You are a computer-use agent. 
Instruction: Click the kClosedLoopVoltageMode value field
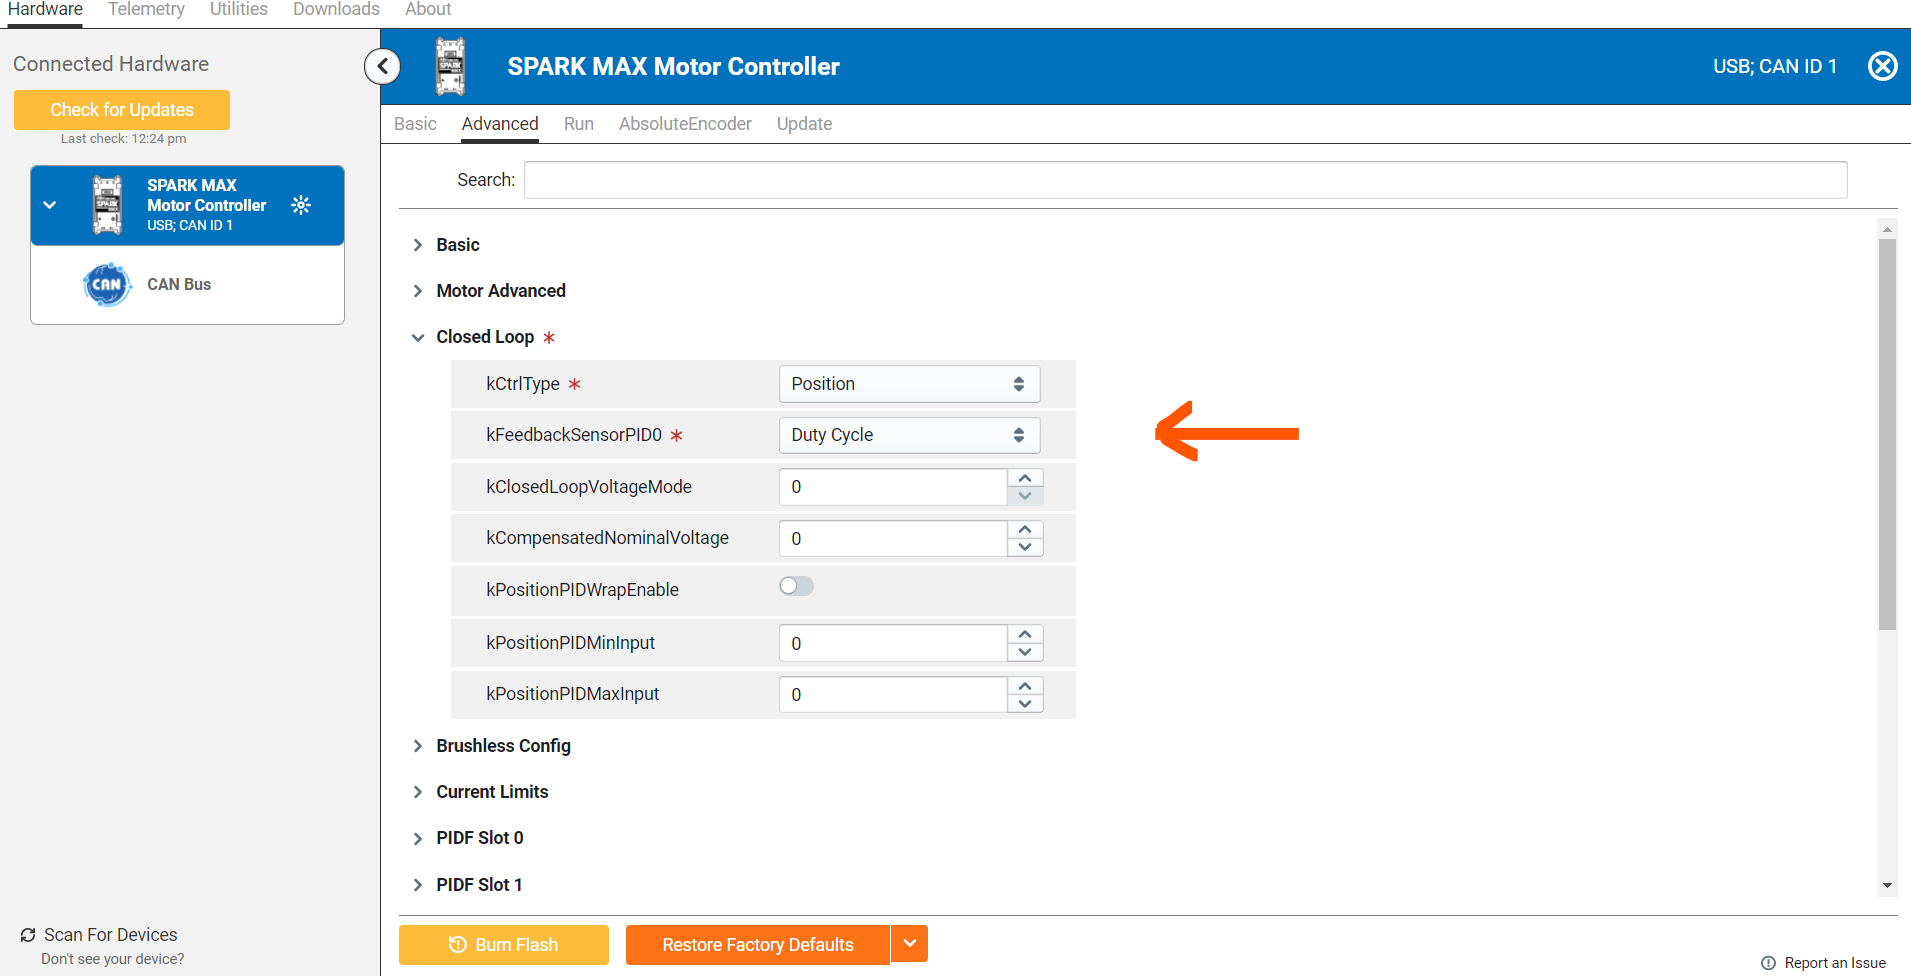tap(893, 487)
